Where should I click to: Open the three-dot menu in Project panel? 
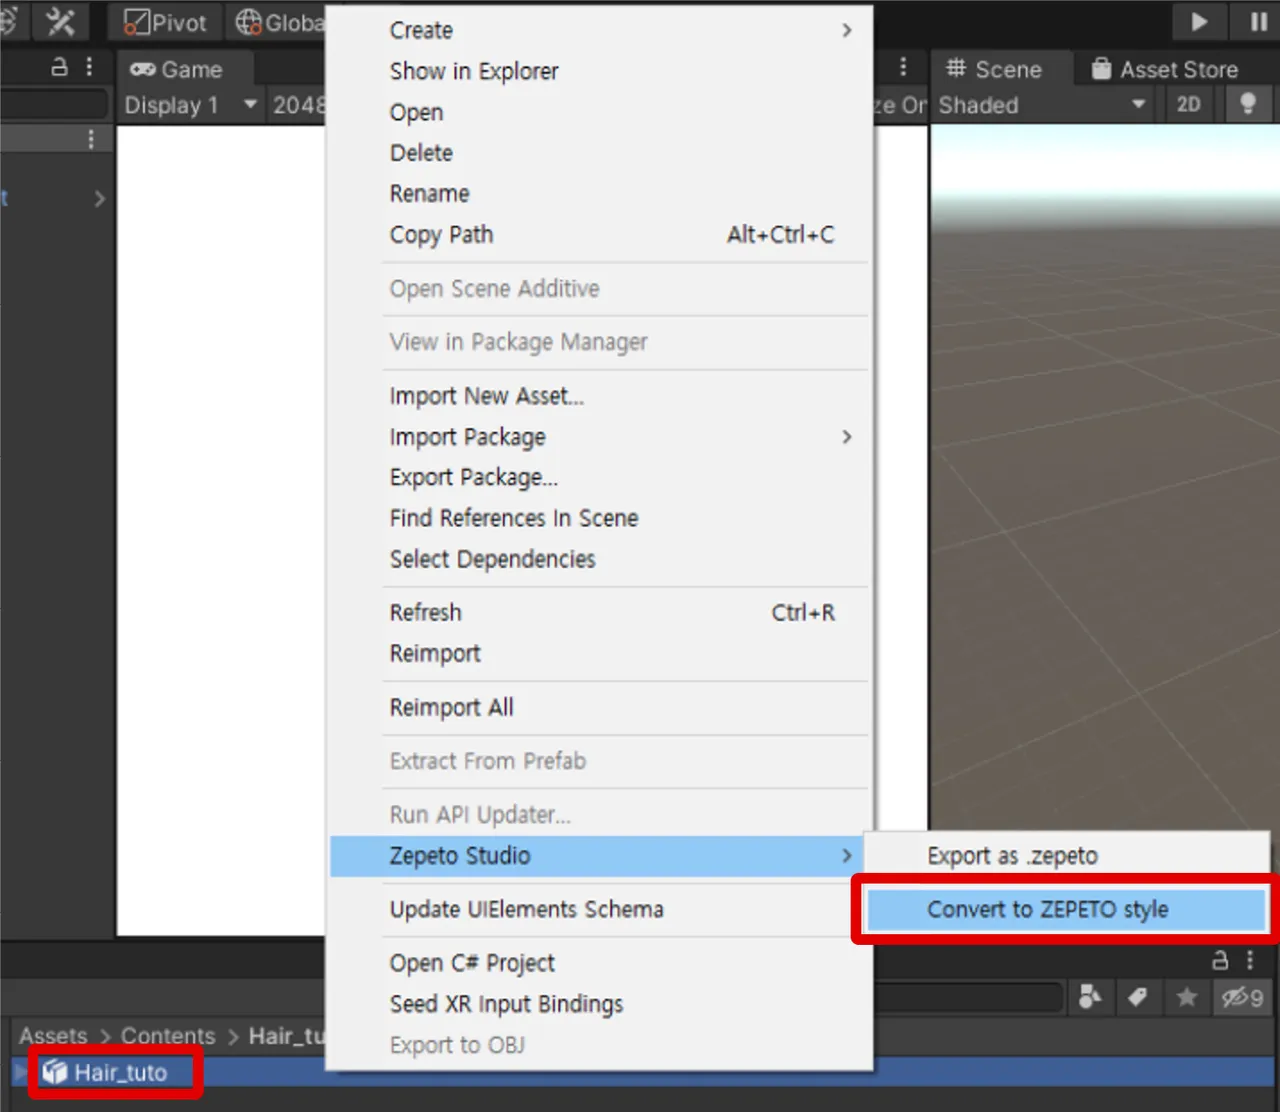point(1249,961)
